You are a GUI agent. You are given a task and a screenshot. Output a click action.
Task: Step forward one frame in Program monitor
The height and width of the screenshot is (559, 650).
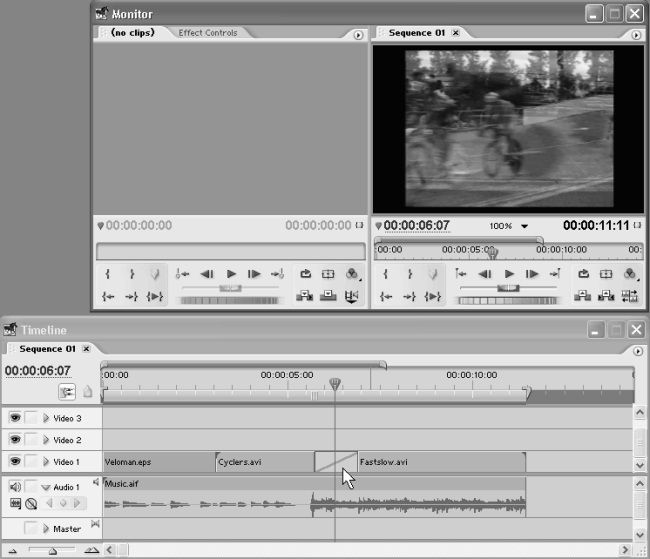[532, 274]
